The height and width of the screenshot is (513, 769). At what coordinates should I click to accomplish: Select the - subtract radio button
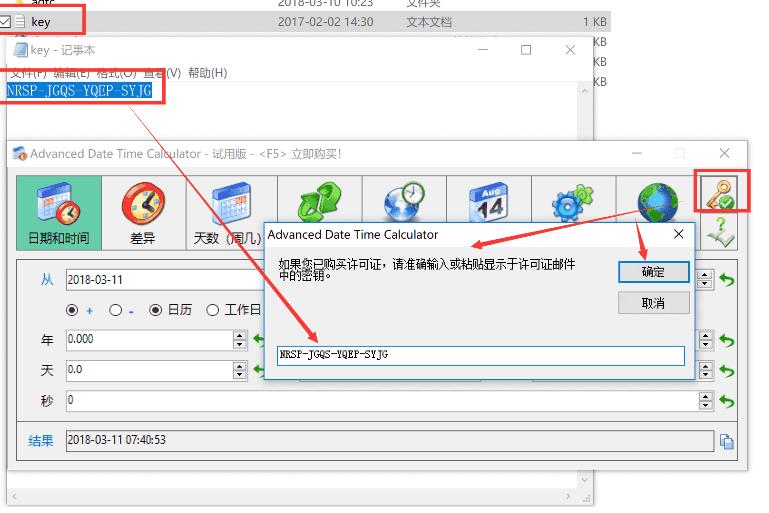pyautogui.click(x=116, y=310)
